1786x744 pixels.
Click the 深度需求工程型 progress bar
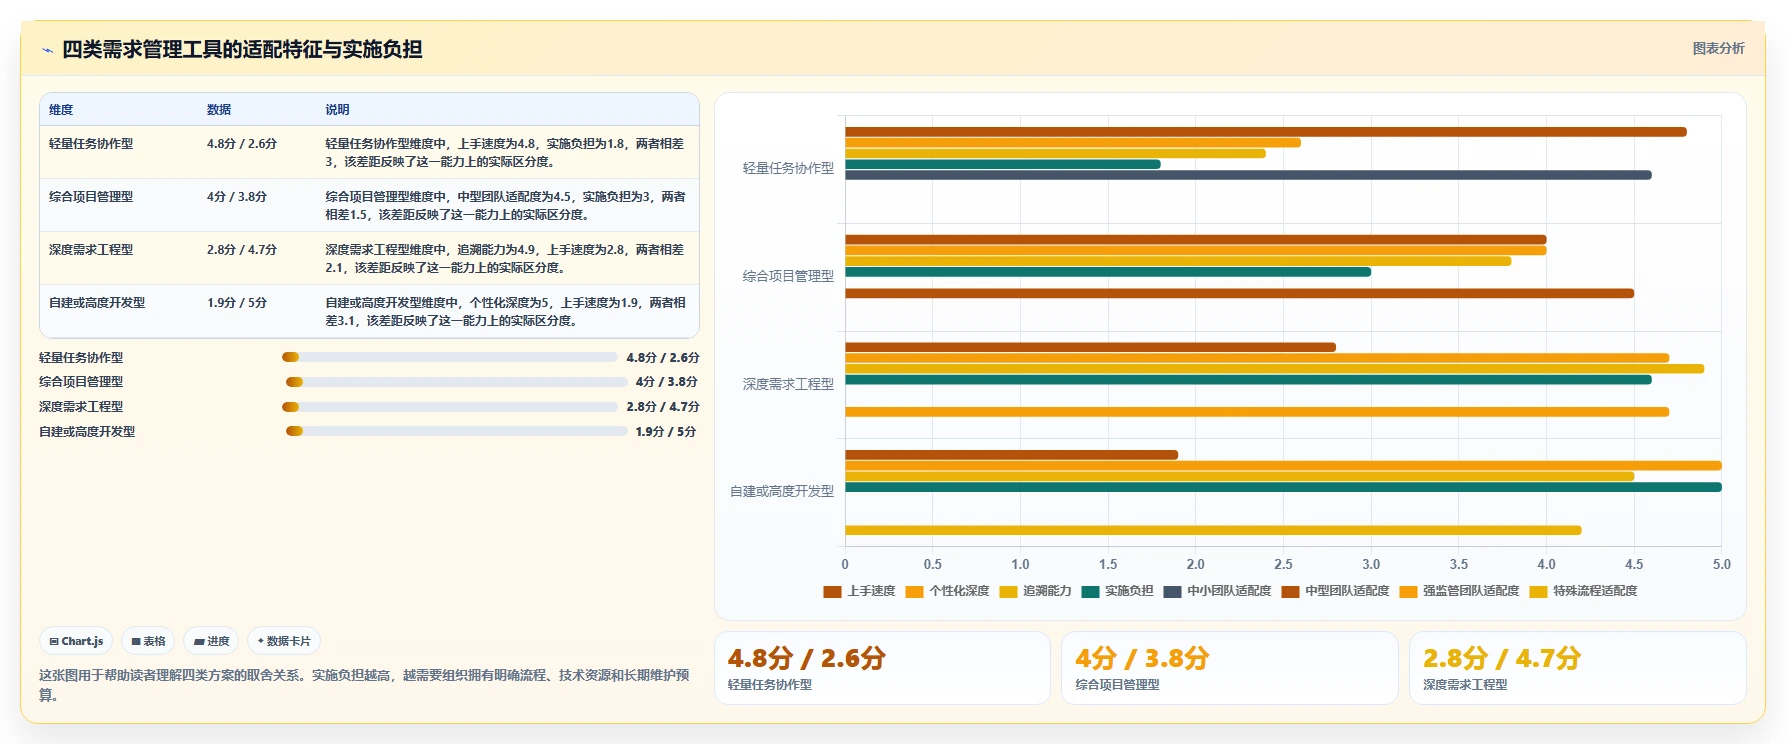(x=450, y=407)
